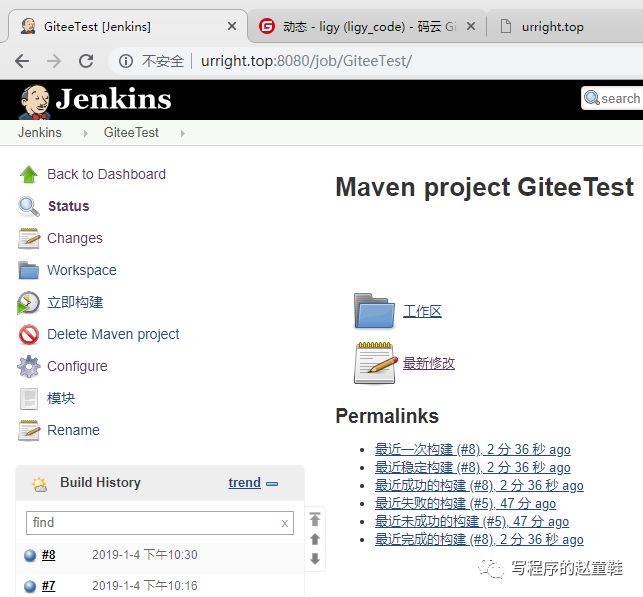Click the red Delete Maven project icon
Viewport: 643px width, 597px height.
tap(29, 335)
